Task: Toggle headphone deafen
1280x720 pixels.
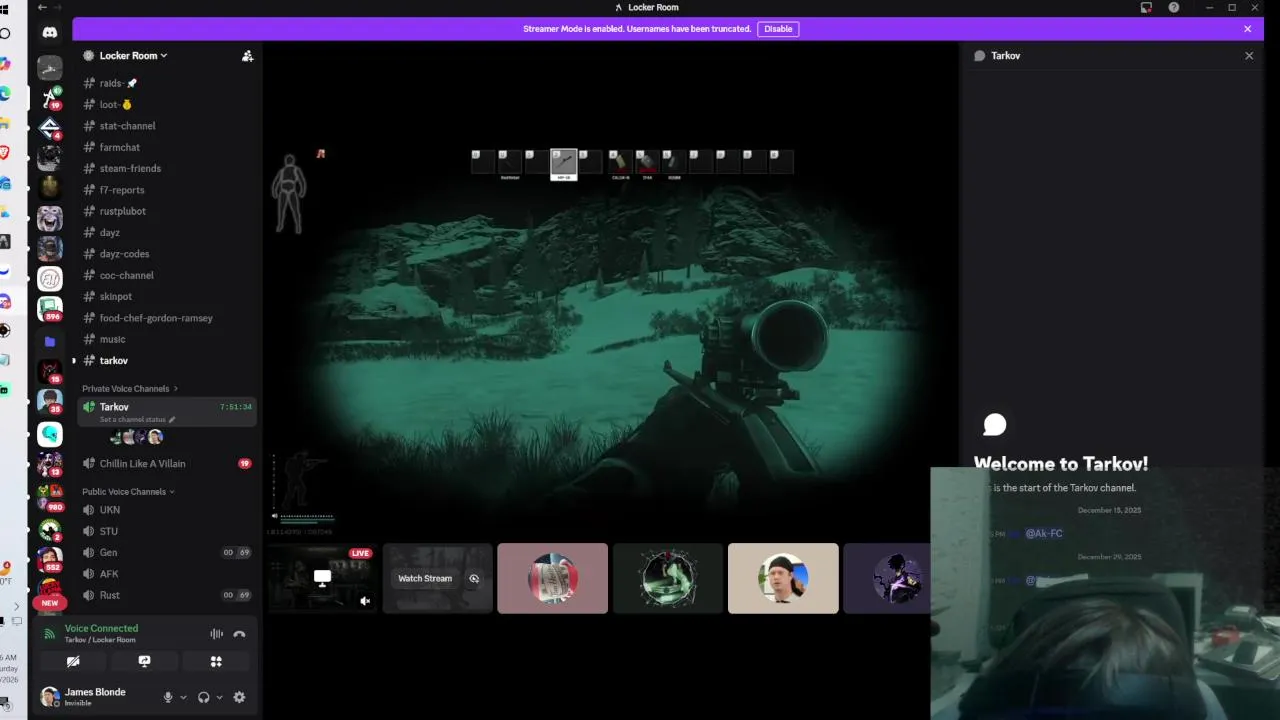Action: pos(204,697)
